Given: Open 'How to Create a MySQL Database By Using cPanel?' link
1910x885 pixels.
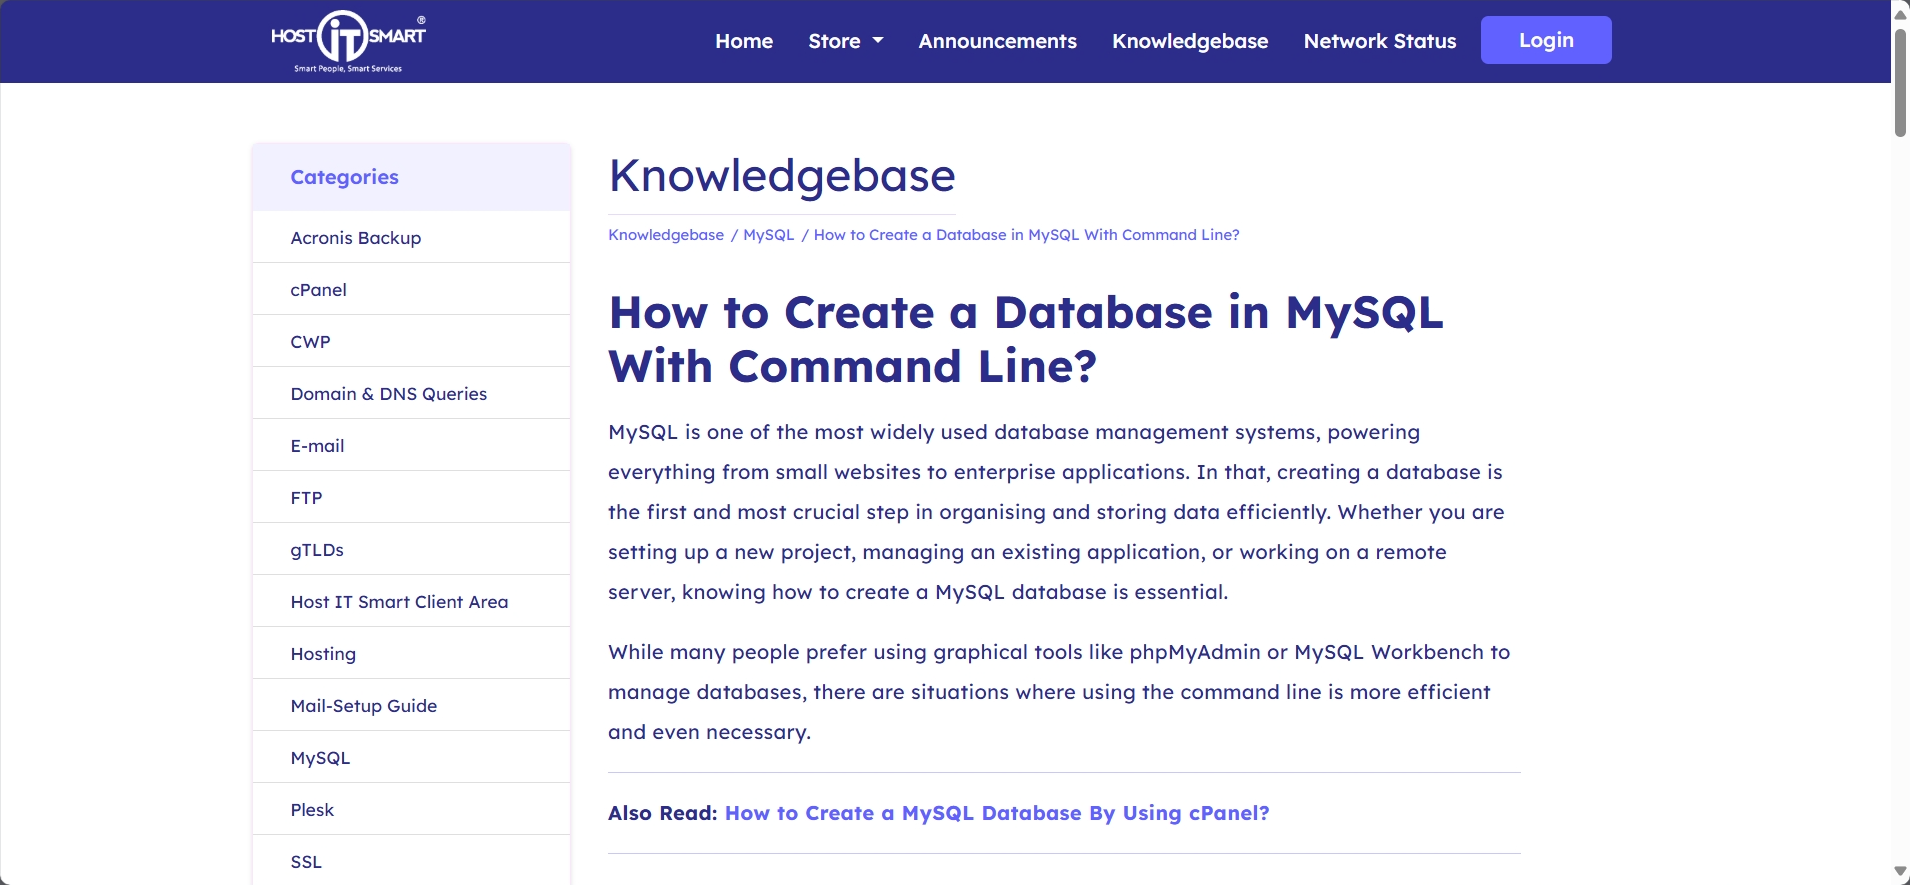Looking at the screenshot, I should click(x=997, y=813).
